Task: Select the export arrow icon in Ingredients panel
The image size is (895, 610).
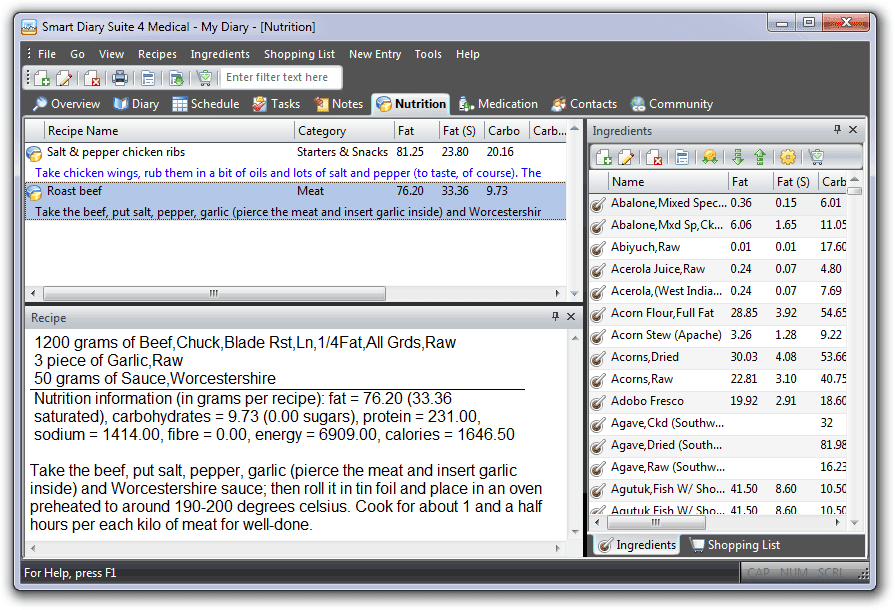Action: pos(761,157)
